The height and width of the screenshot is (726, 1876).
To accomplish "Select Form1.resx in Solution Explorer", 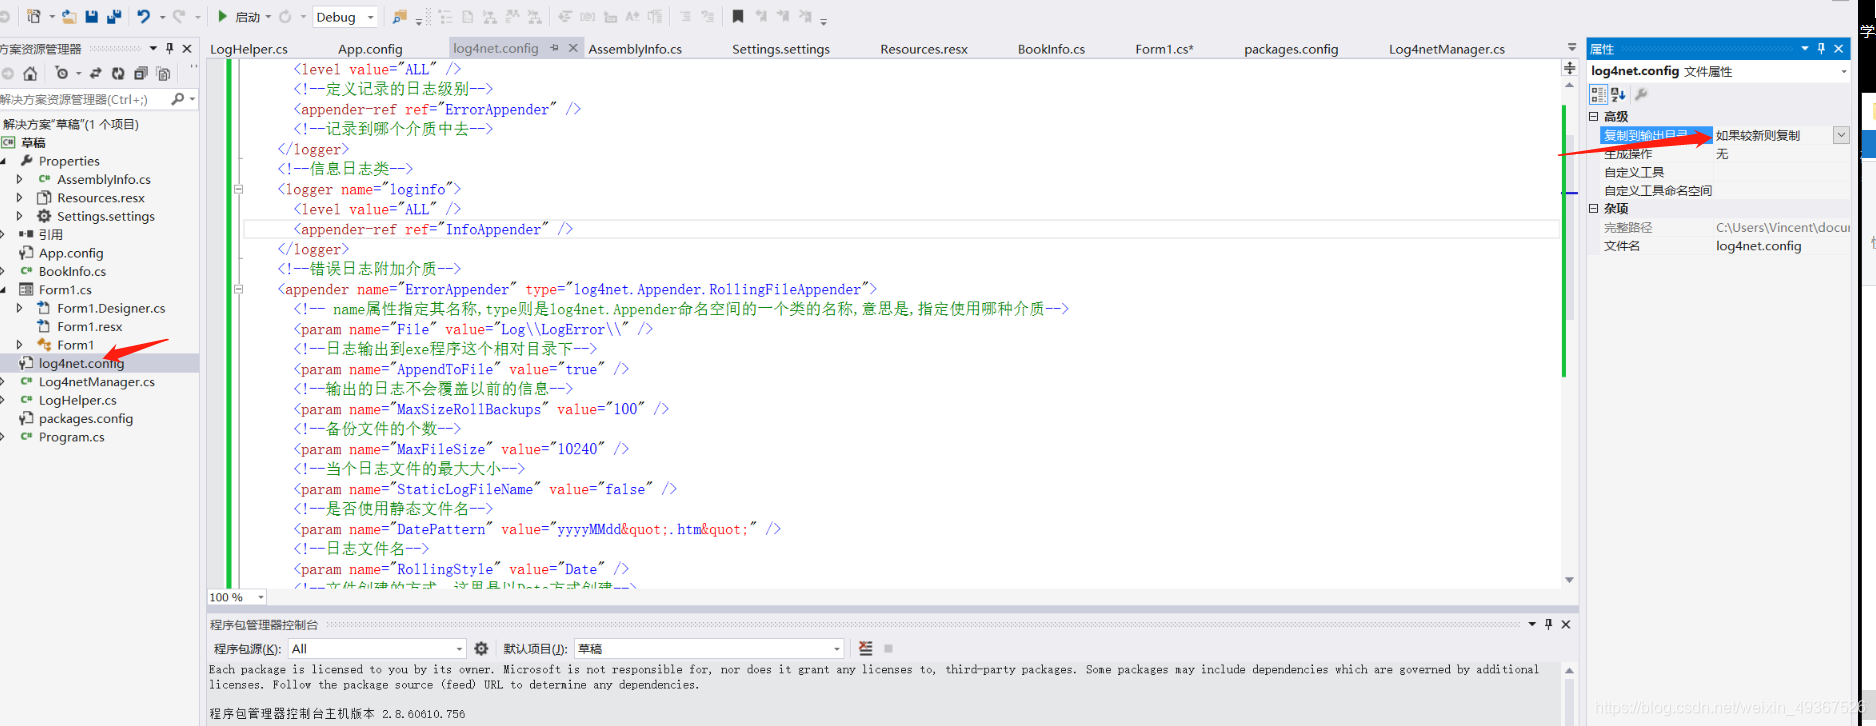I will (89, 326).
